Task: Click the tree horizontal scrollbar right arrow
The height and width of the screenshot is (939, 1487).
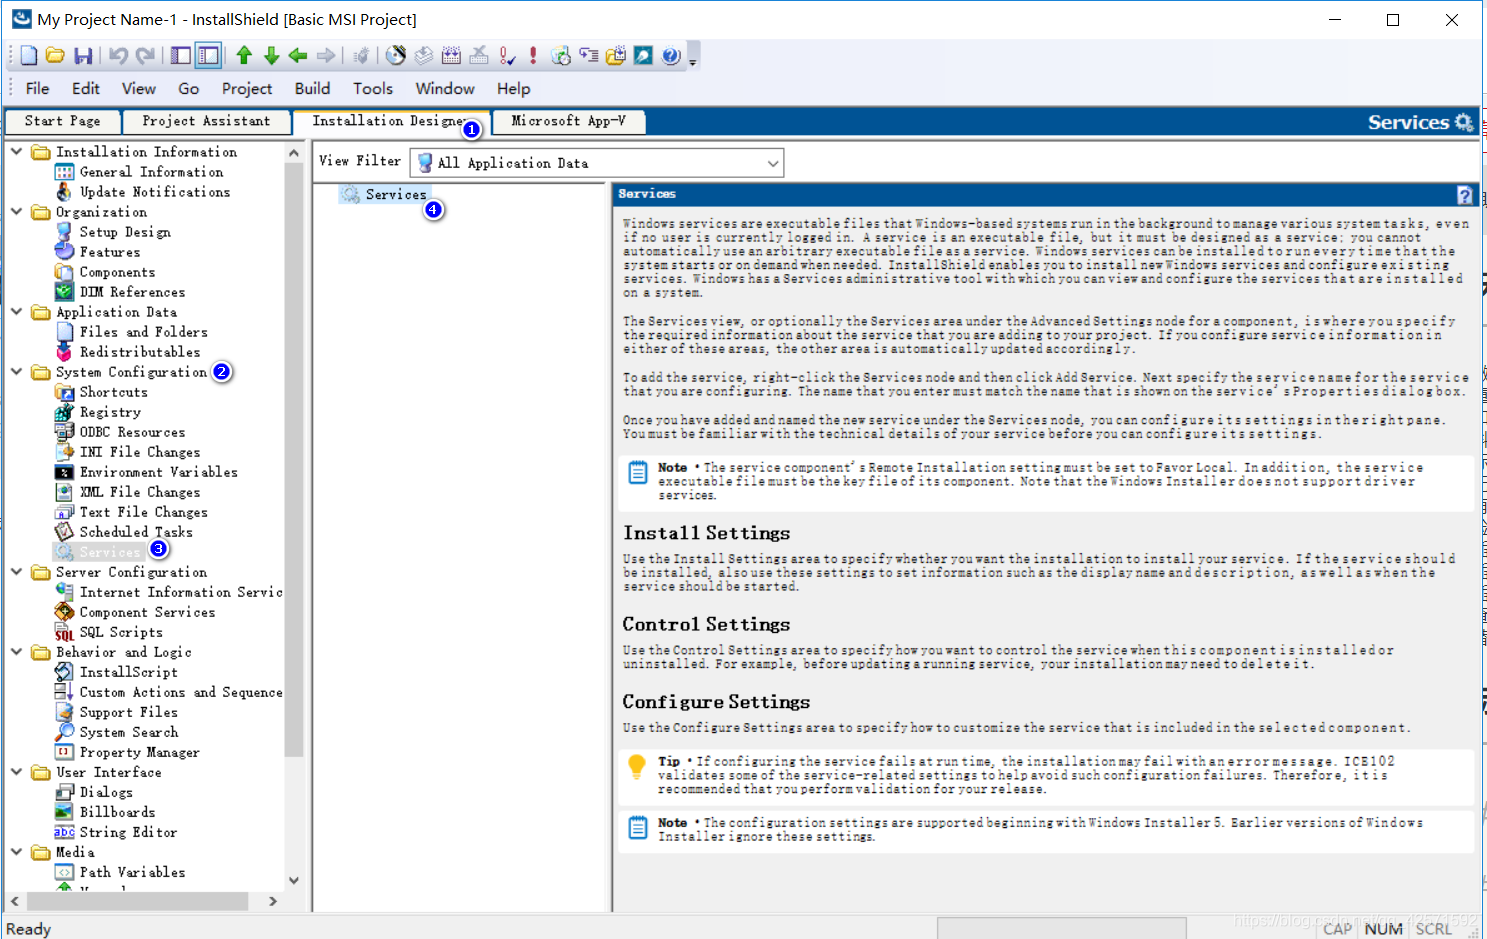Action: coord(273,901)
